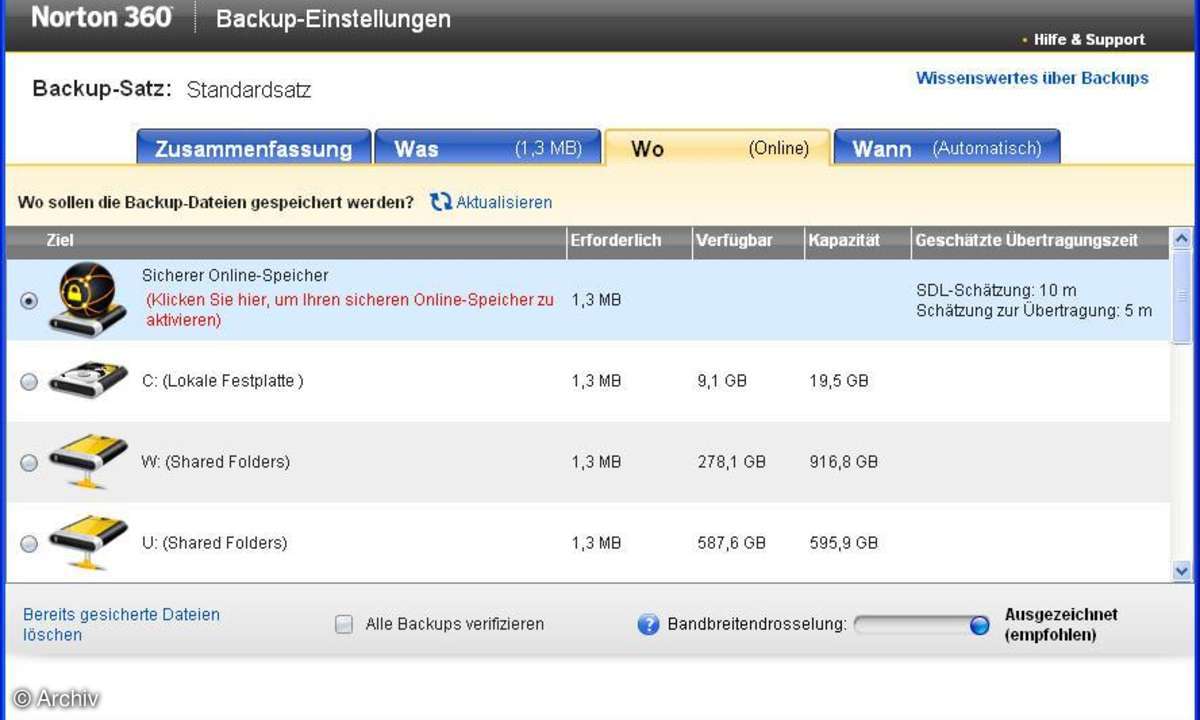Click the Kapazität column header
The image size is (1200, 720).
[858, 241]
